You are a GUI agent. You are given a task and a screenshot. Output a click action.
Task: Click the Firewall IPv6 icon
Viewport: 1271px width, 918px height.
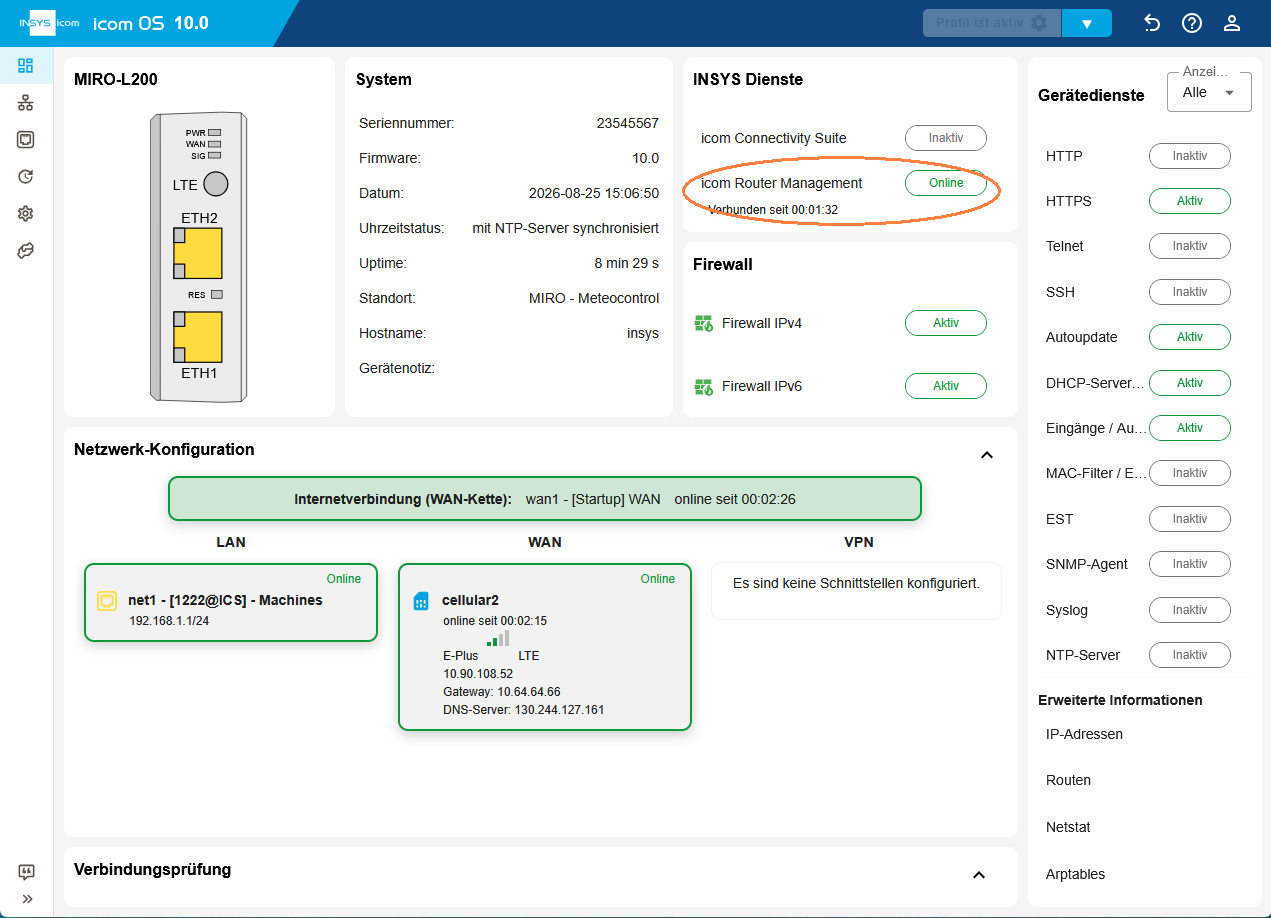tap(703, 386)
